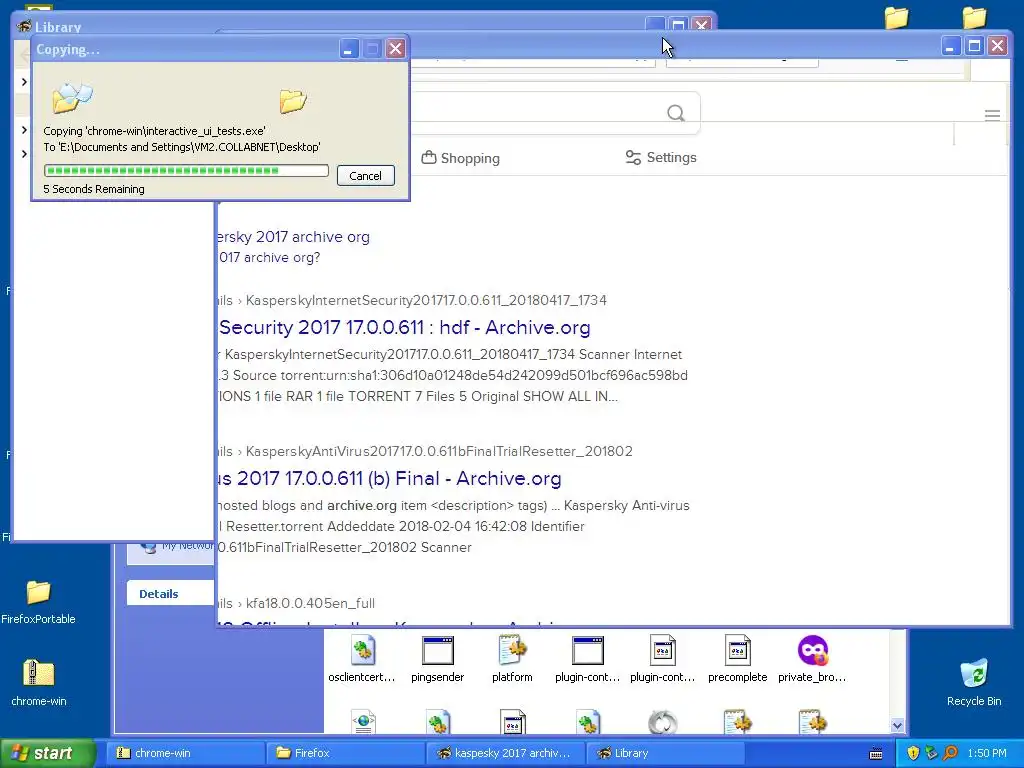Click the Safely Remove Hardware tray icon

coord(932,753)
